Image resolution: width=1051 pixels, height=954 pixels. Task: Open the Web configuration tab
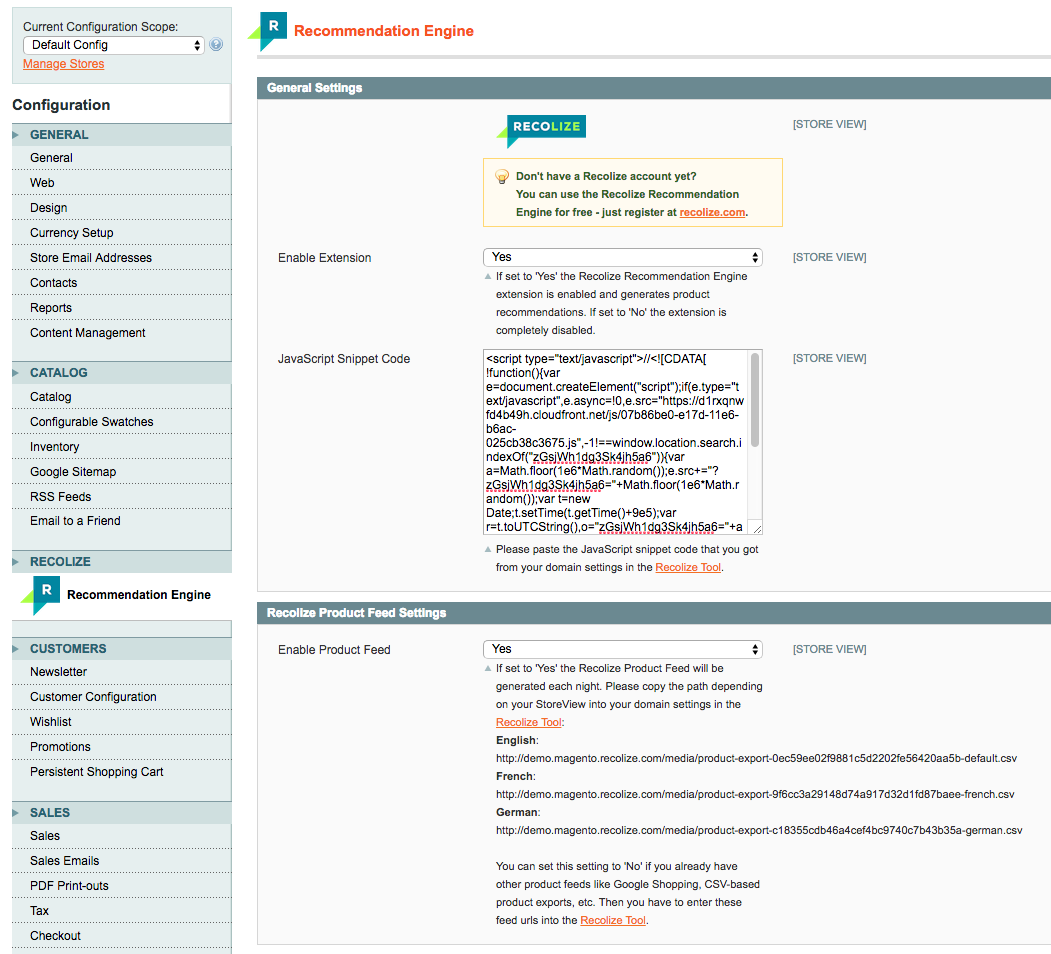pos(121,183)
